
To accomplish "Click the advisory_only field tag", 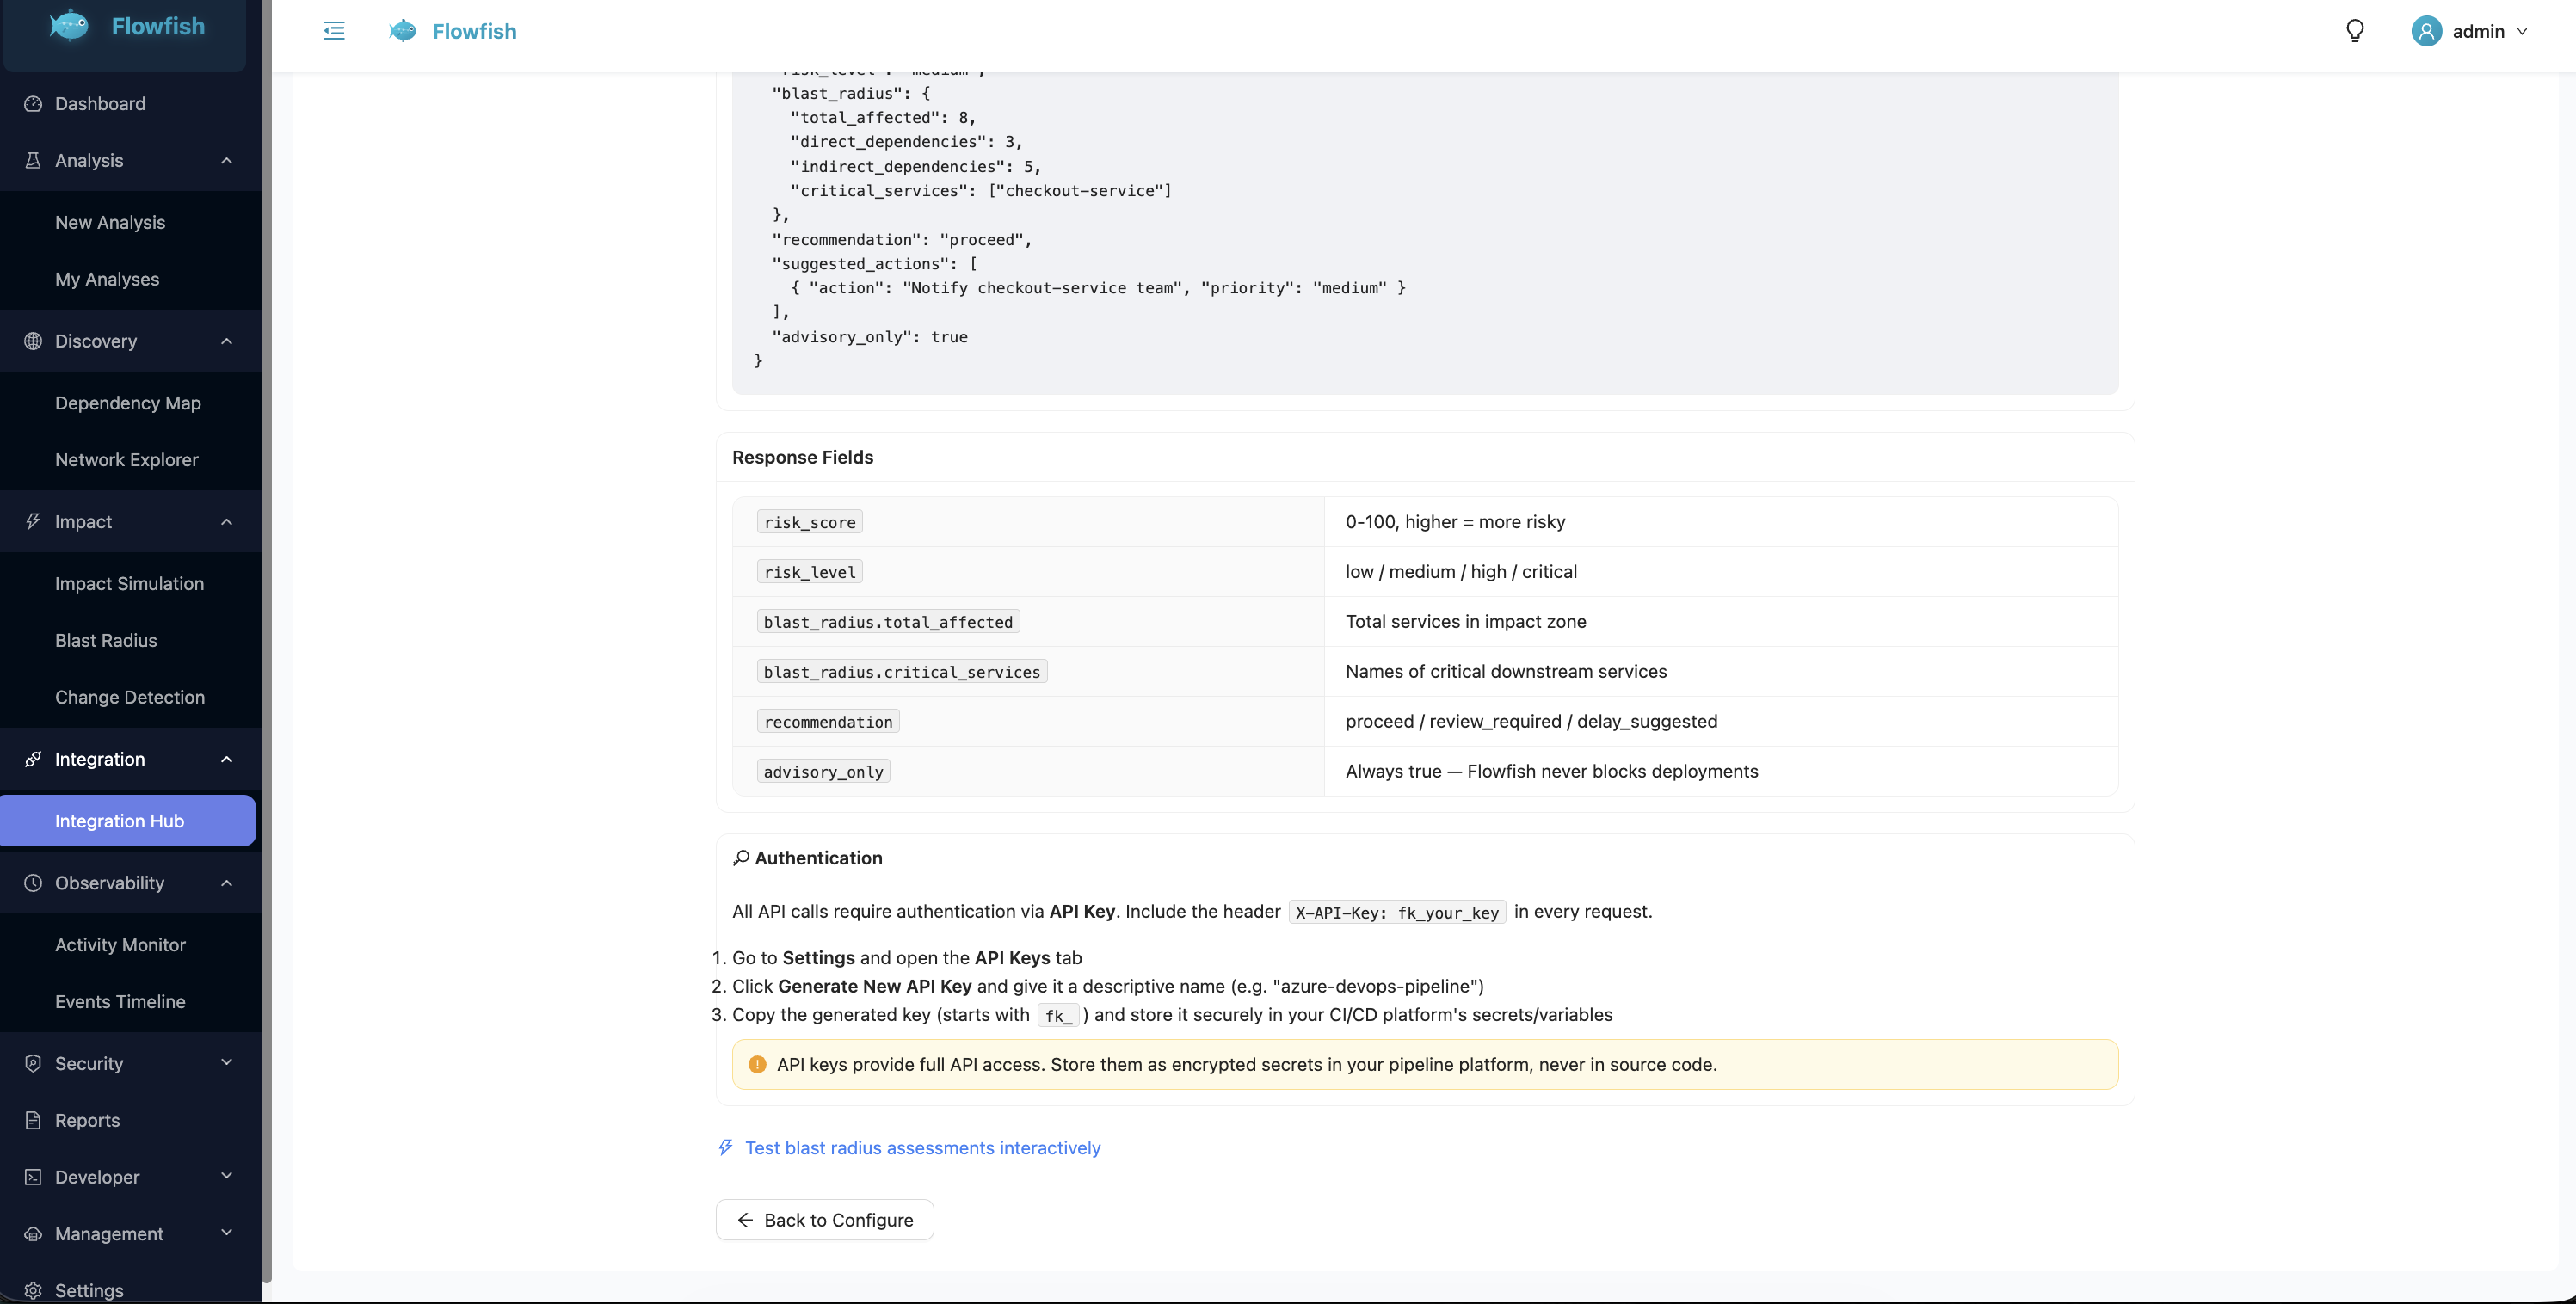I will pyautogui.click(x=823, y=772).
